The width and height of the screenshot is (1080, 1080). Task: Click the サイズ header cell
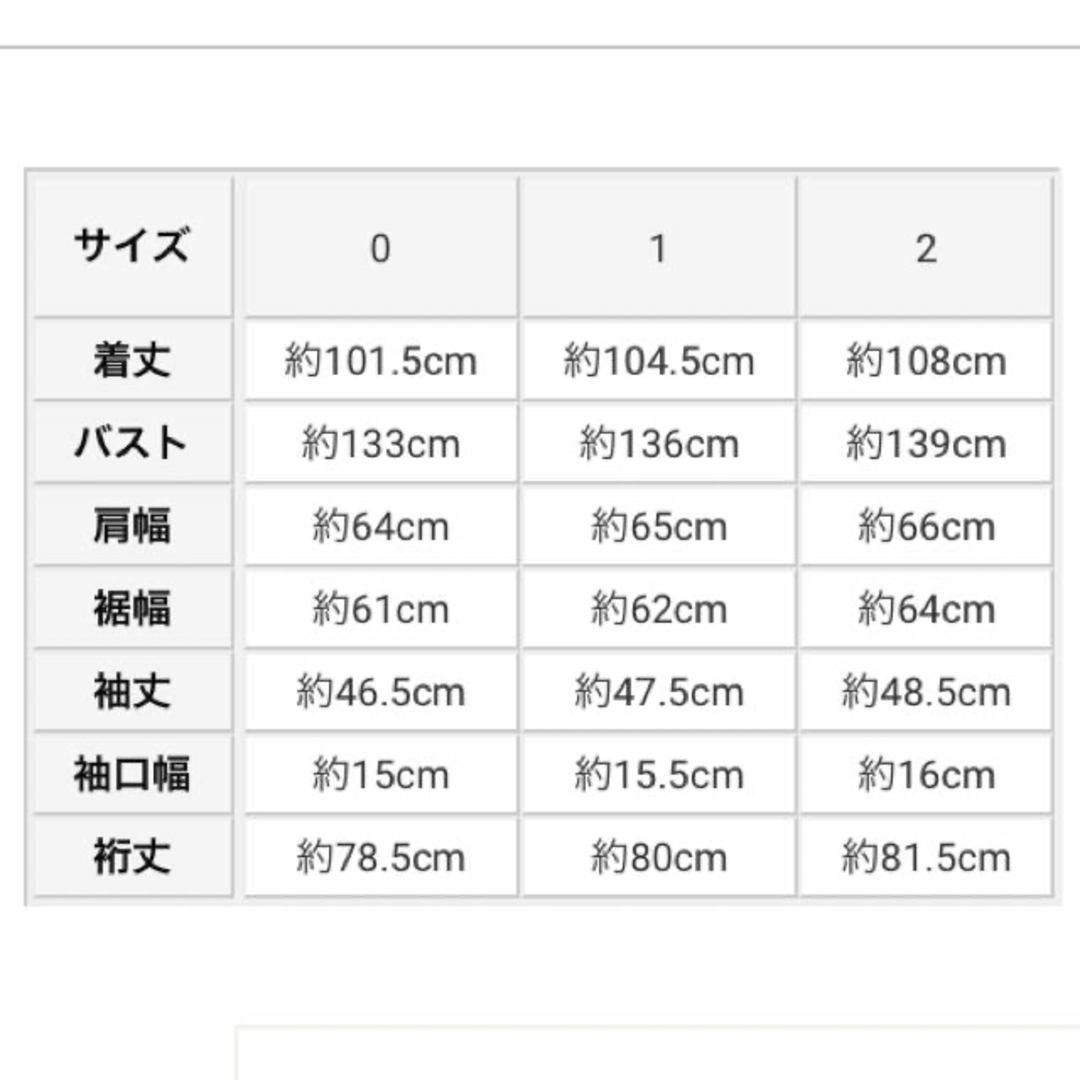pyautogui.click(x=131, y=246)
